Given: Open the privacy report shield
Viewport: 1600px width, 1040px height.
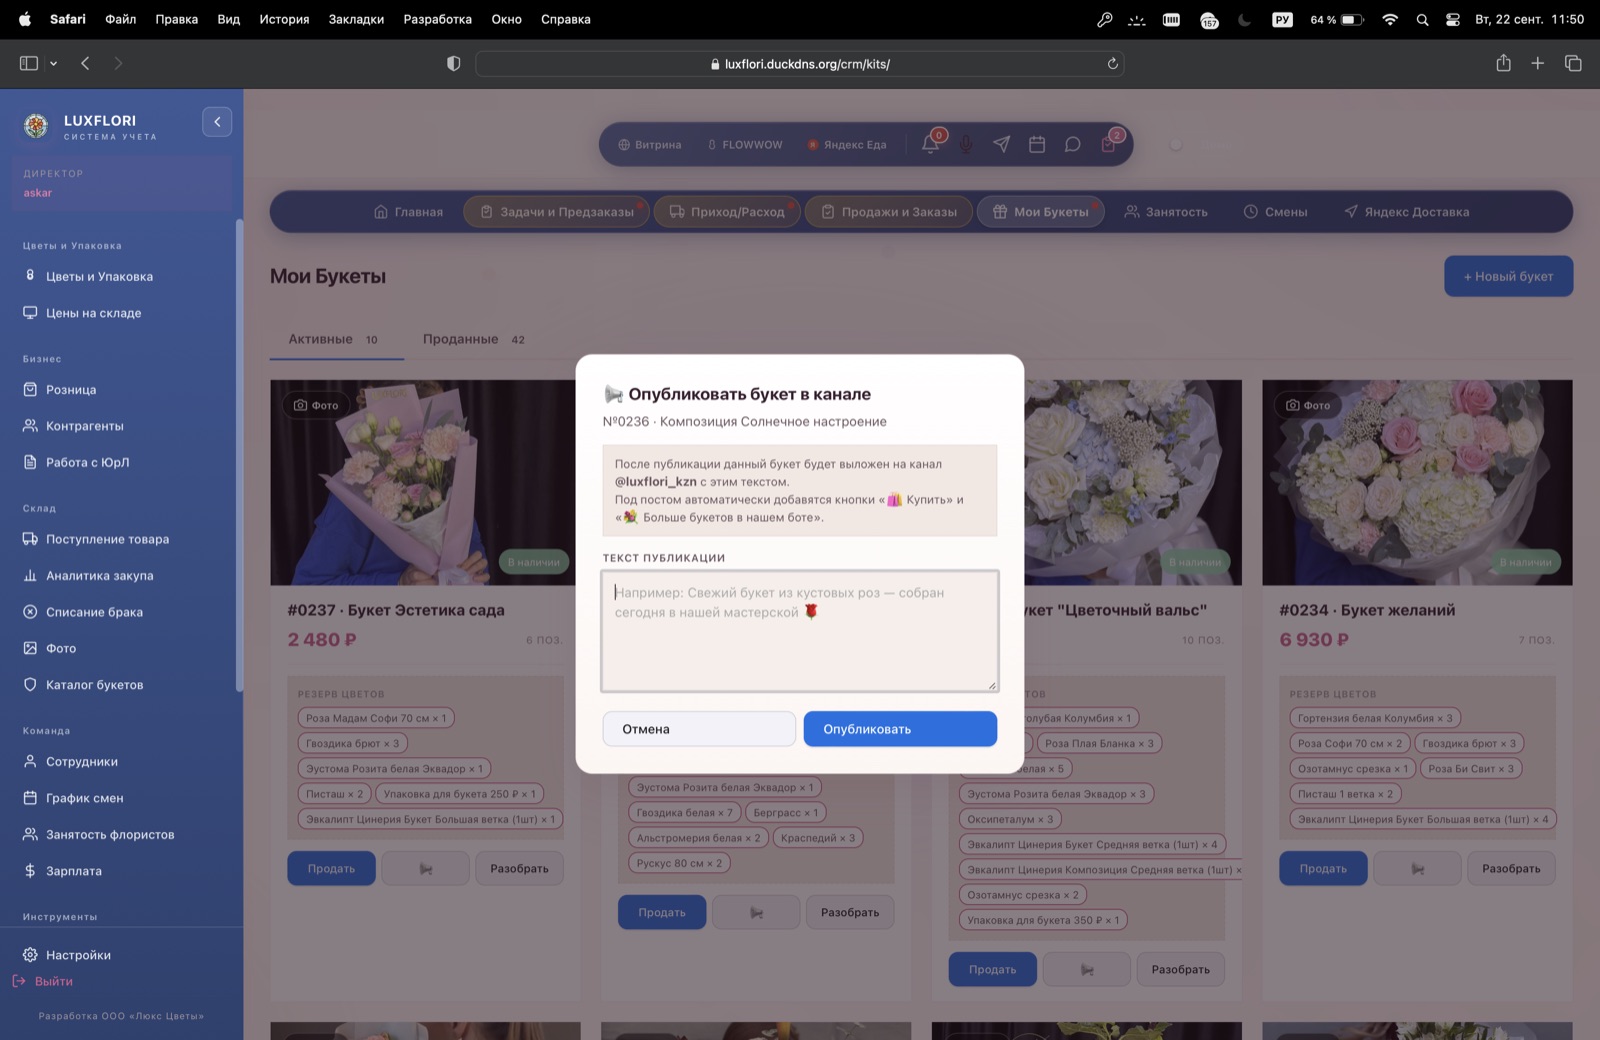Looking at the screenshot, I should 453,63.
